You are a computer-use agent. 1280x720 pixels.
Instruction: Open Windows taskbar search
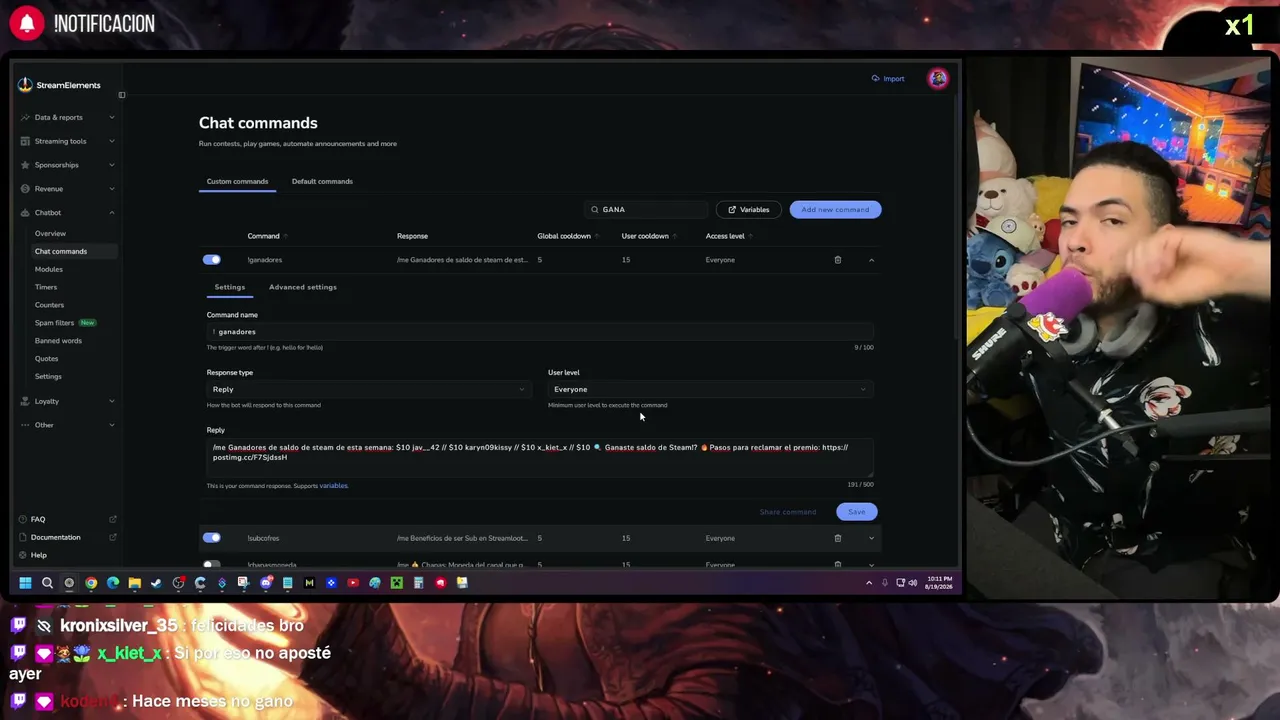coord(47,583)
